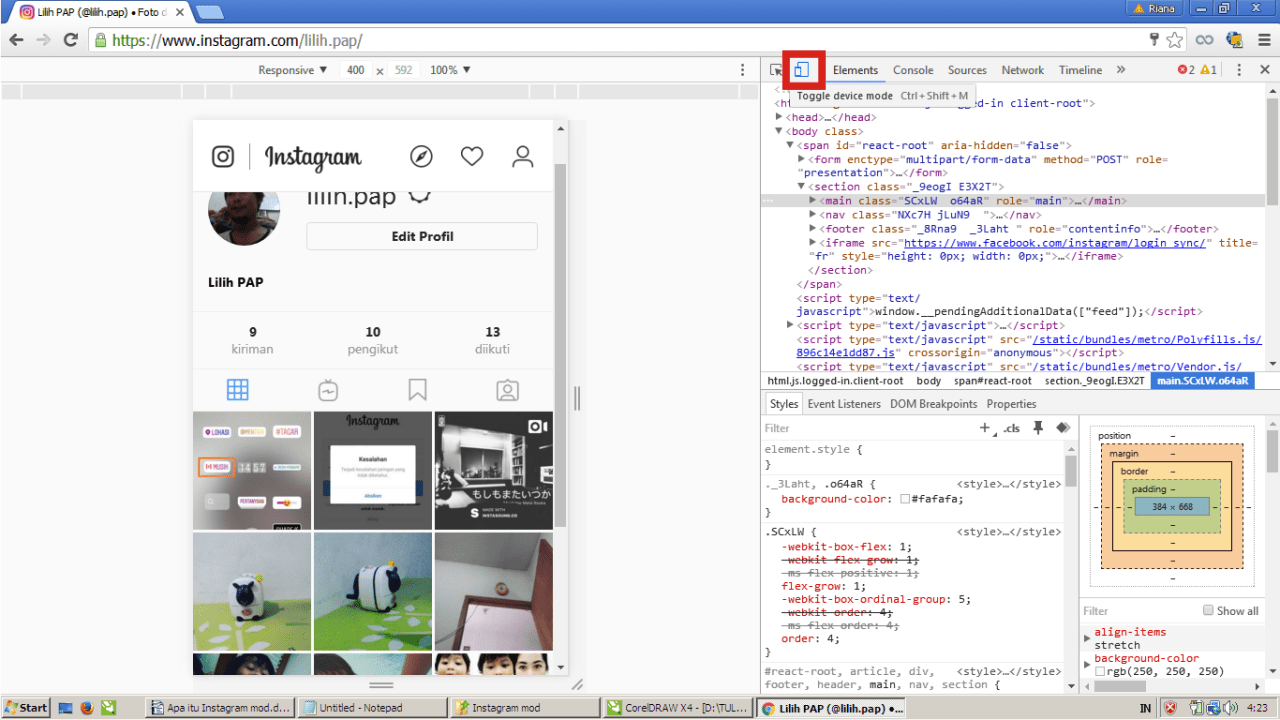Click the #fafafa color swatch
The image size is (1280, 720).
coord(905,499)
